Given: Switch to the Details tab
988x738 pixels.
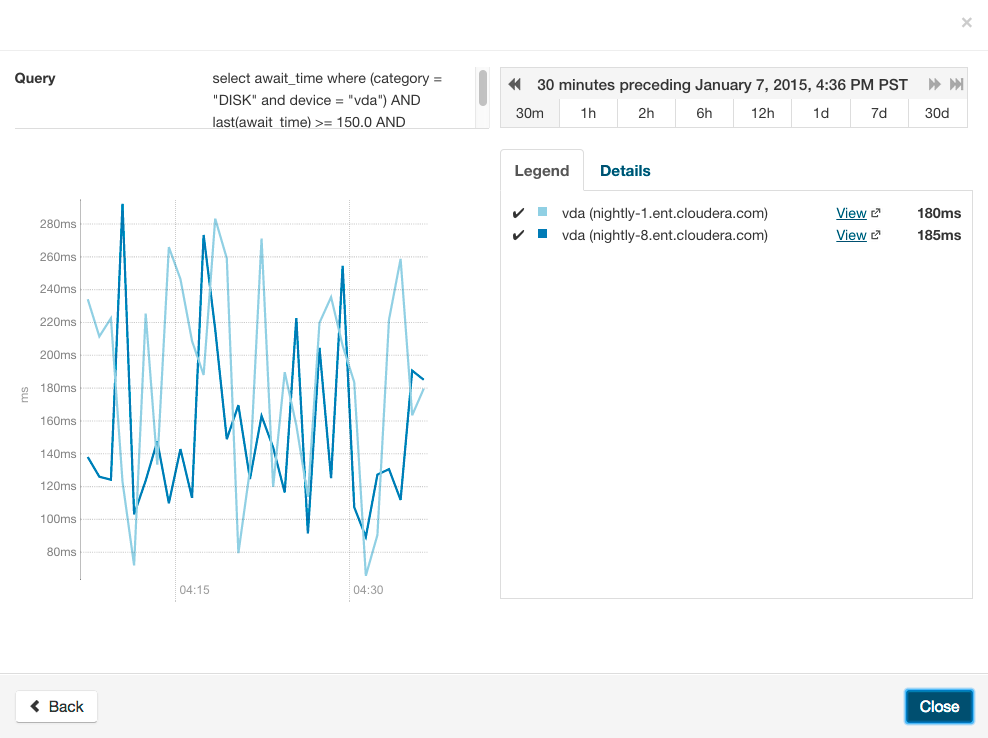Looking at the screenshot, I should click(x=625, y=171).
